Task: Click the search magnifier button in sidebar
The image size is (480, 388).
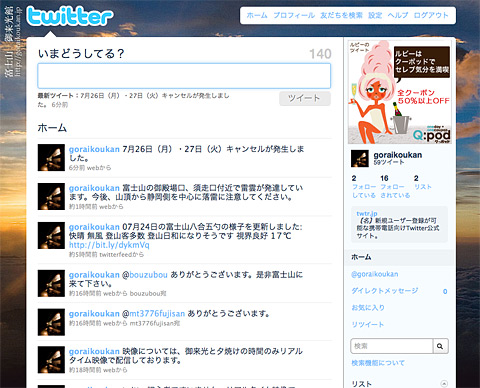Action: [x=440, y=346]
